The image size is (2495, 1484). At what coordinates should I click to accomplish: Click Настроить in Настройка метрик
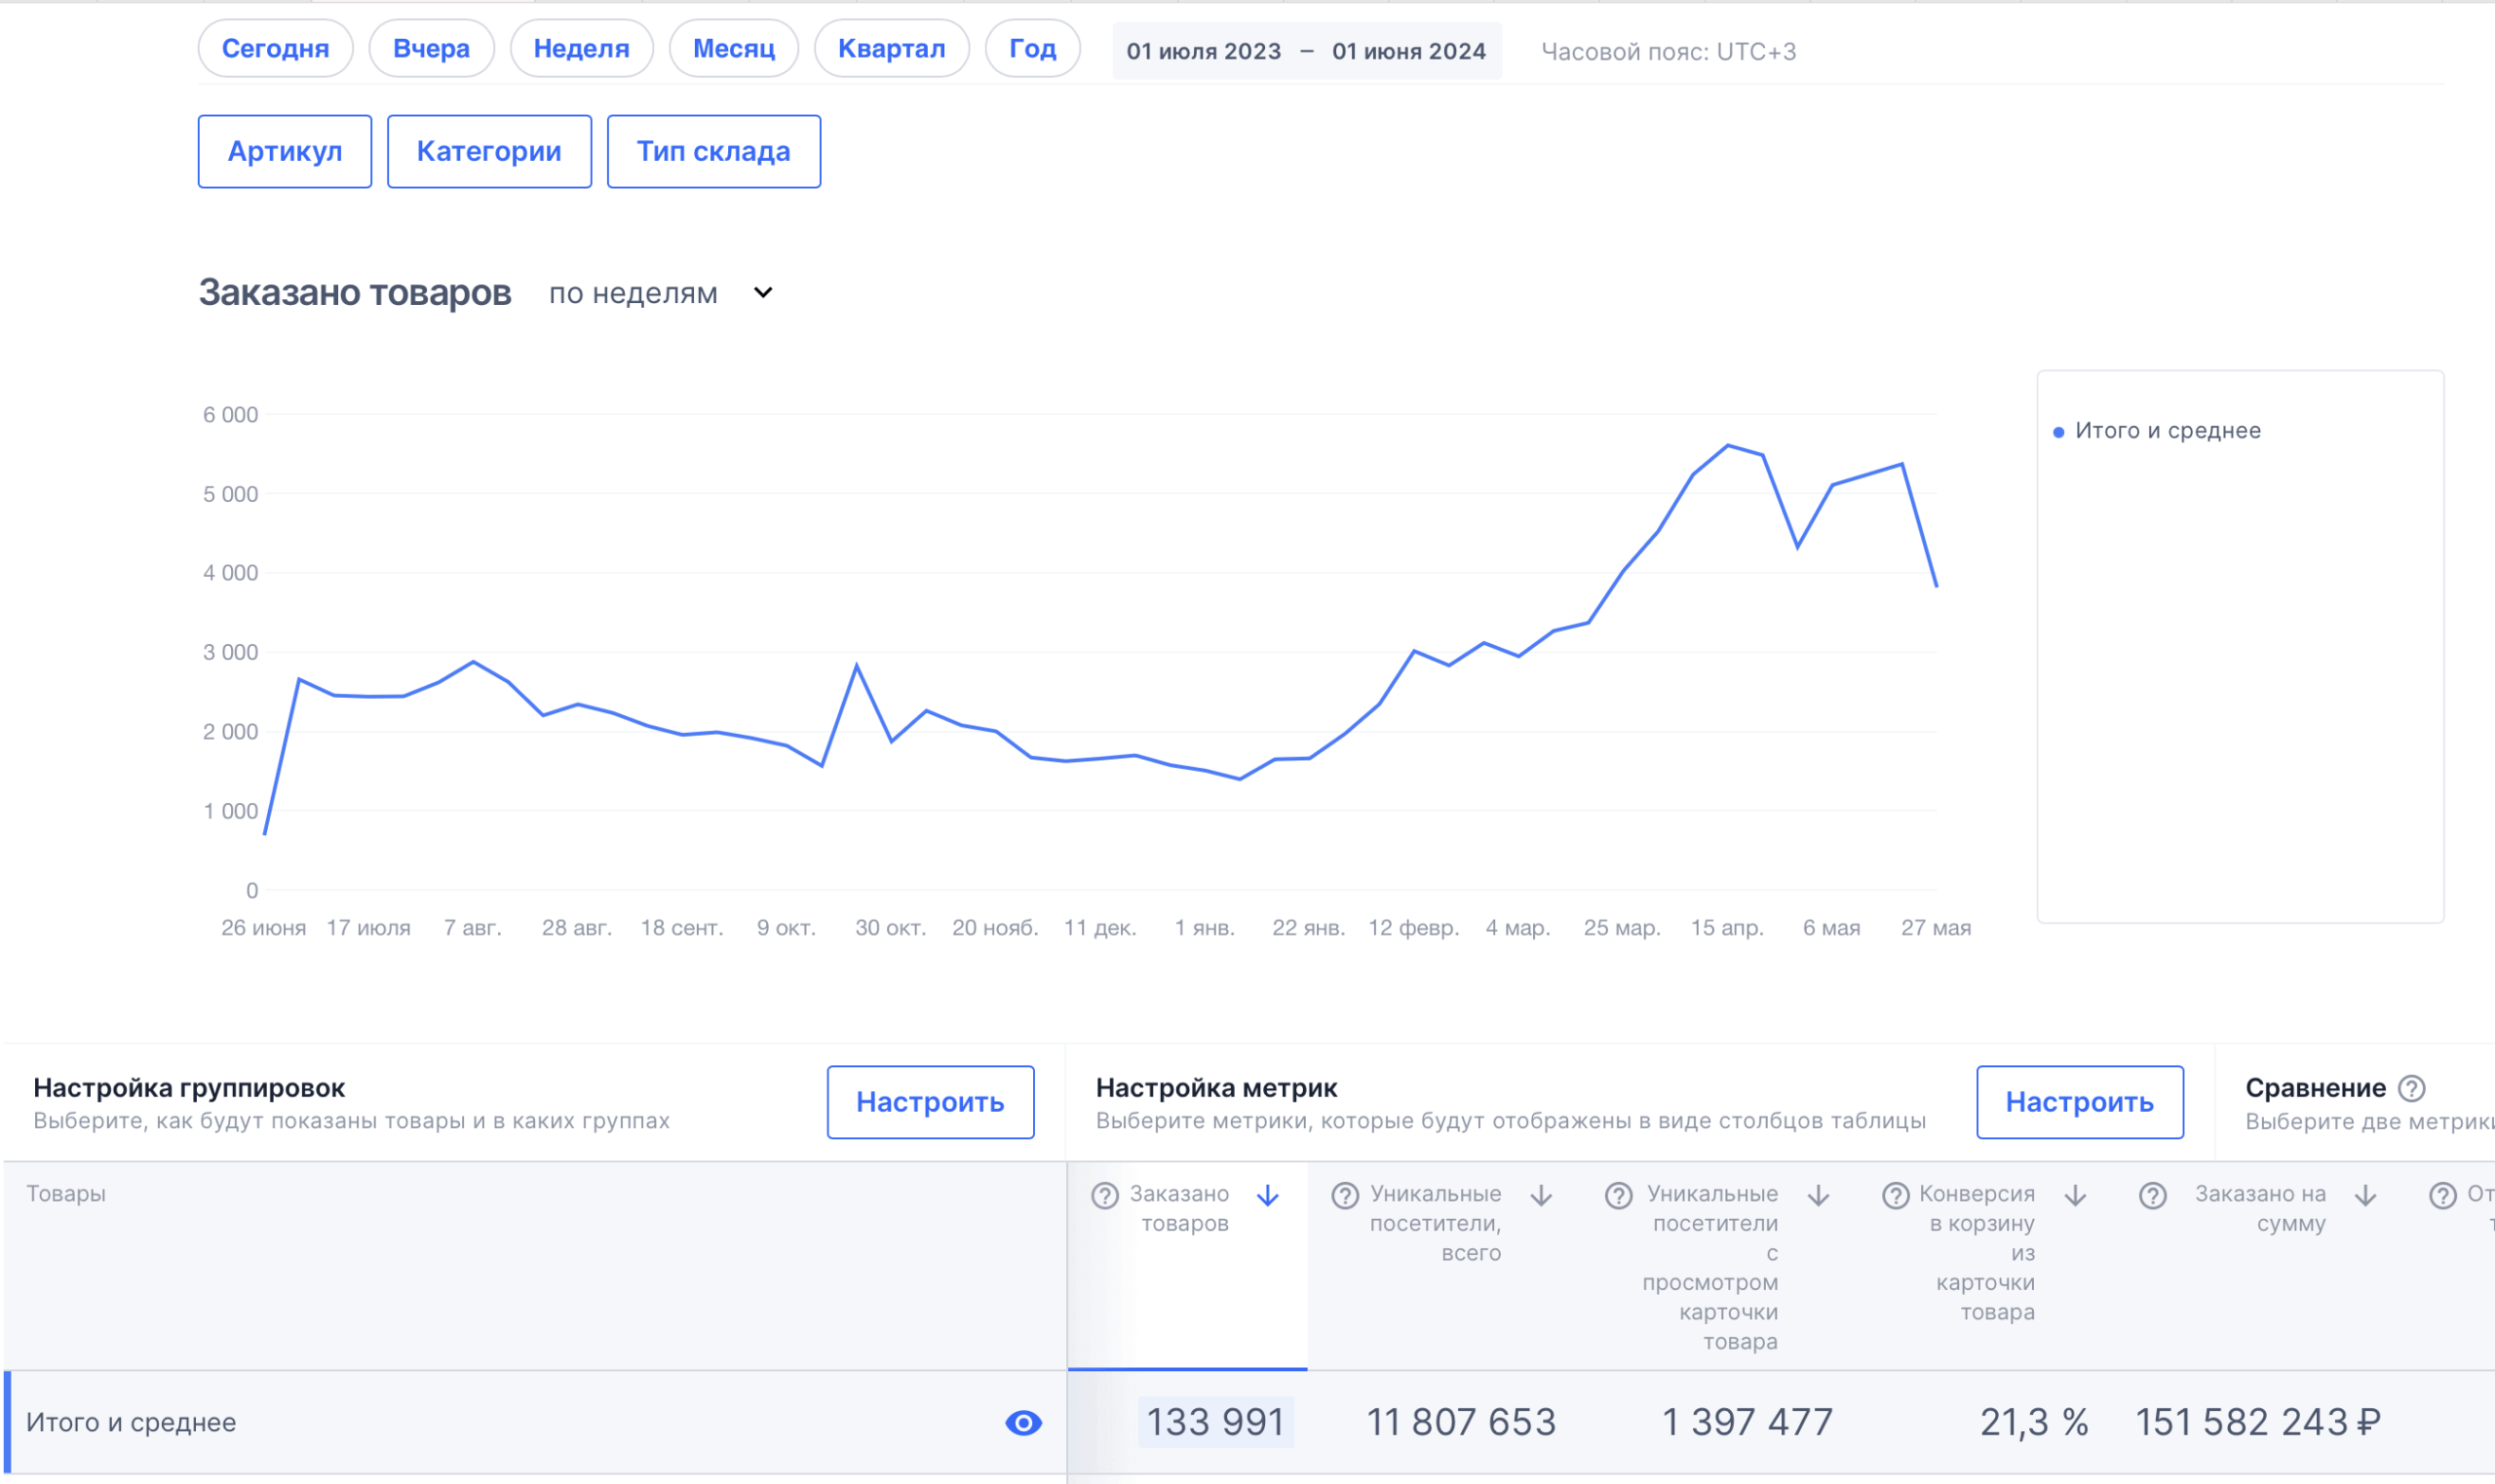[x=2079, y=1101]
